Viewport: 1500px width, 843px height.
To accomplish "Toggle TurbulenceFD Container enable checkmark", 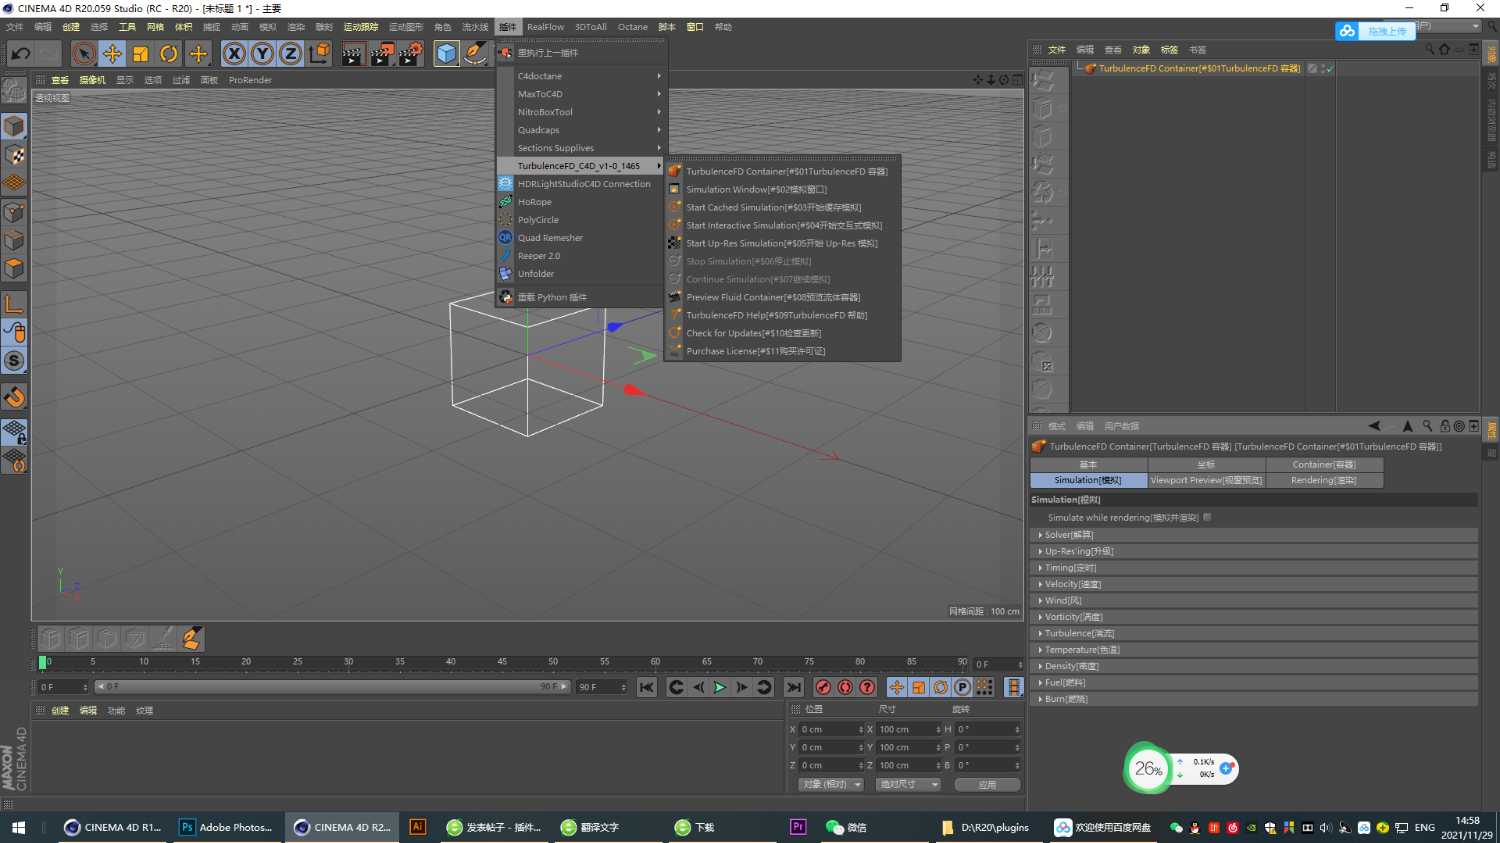I will pos(1329,69).
